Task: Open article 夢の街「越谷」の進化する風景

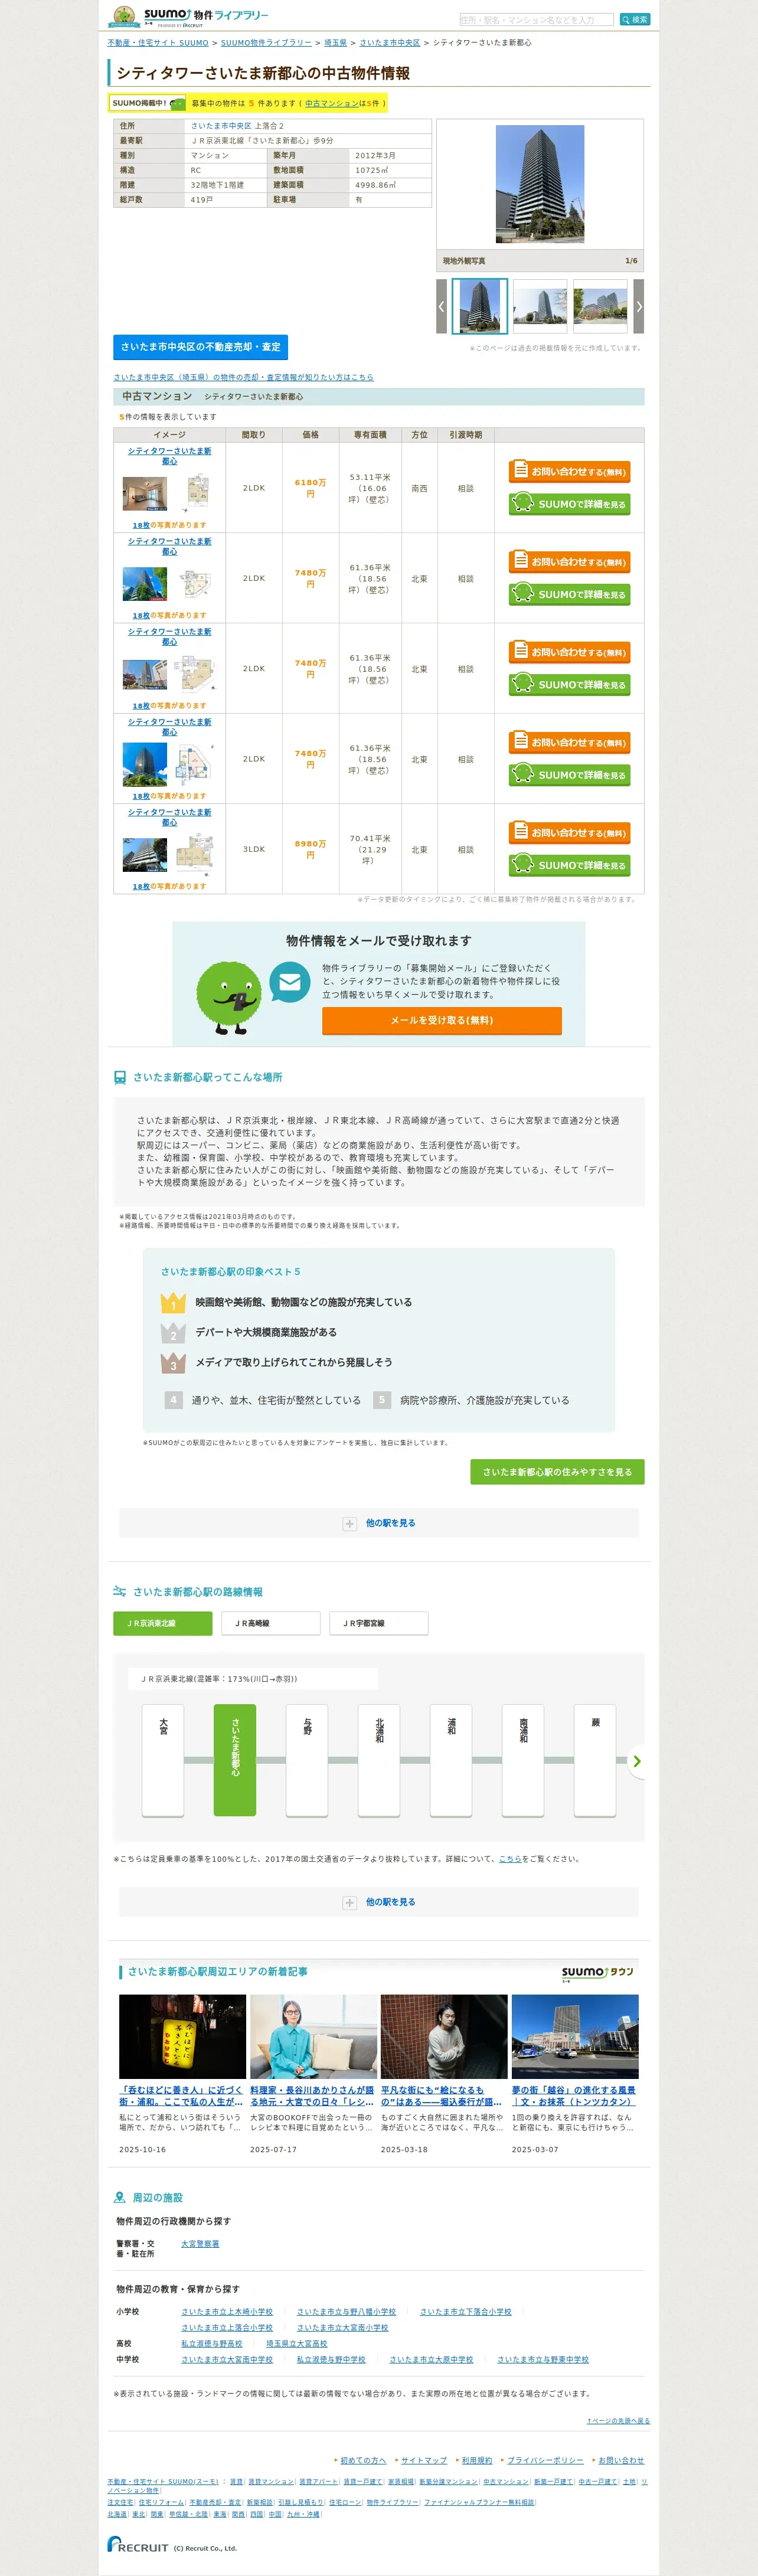Action: pos(574,2096)
